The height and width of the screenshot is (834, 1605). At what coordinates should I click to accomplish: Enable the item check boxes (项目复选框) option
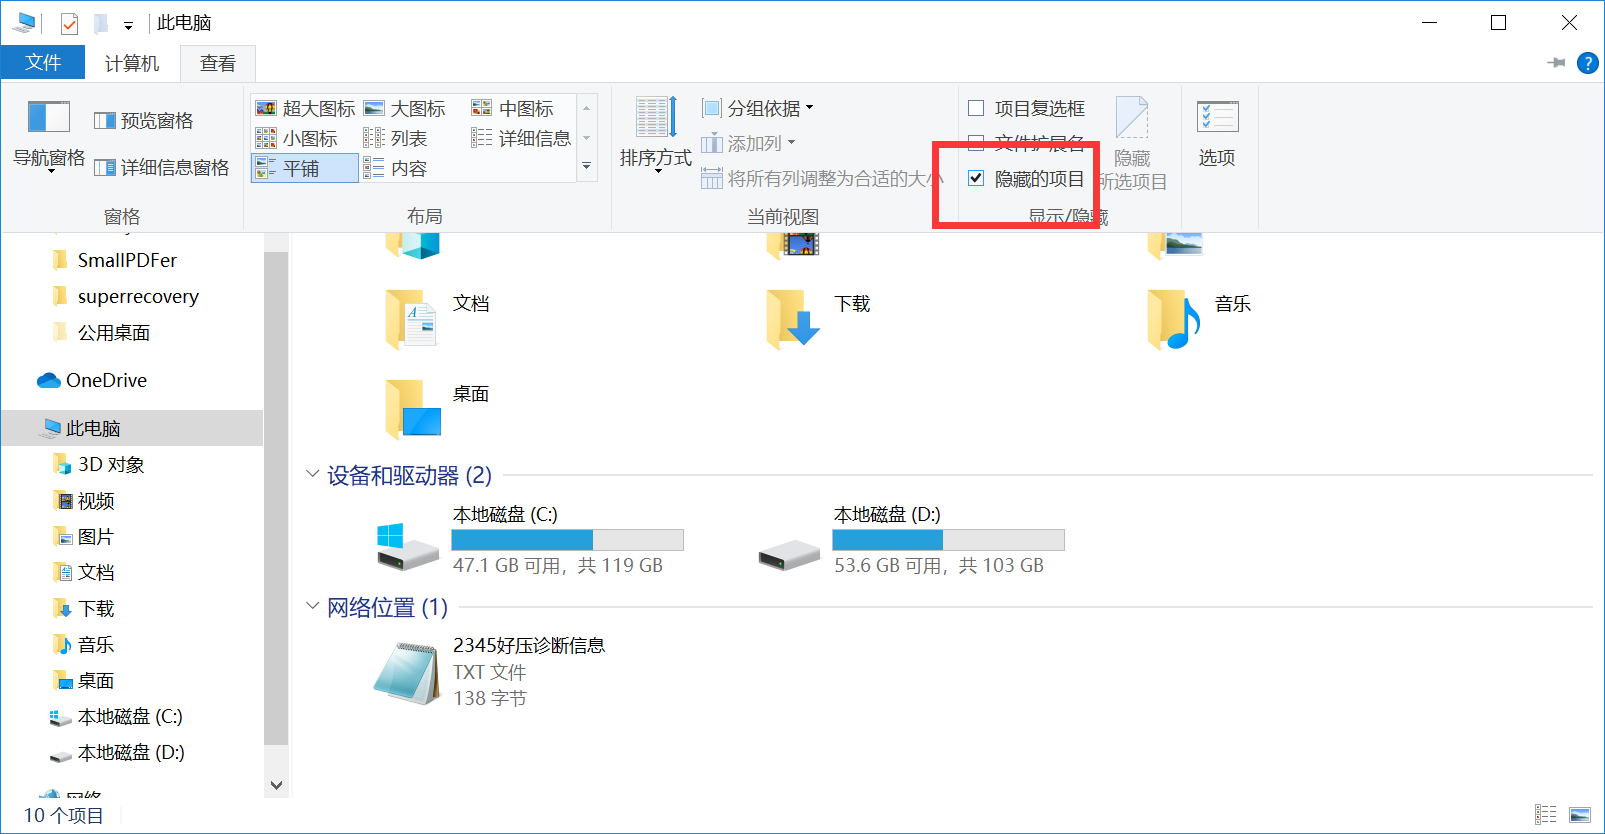click(x=976, y=108)
